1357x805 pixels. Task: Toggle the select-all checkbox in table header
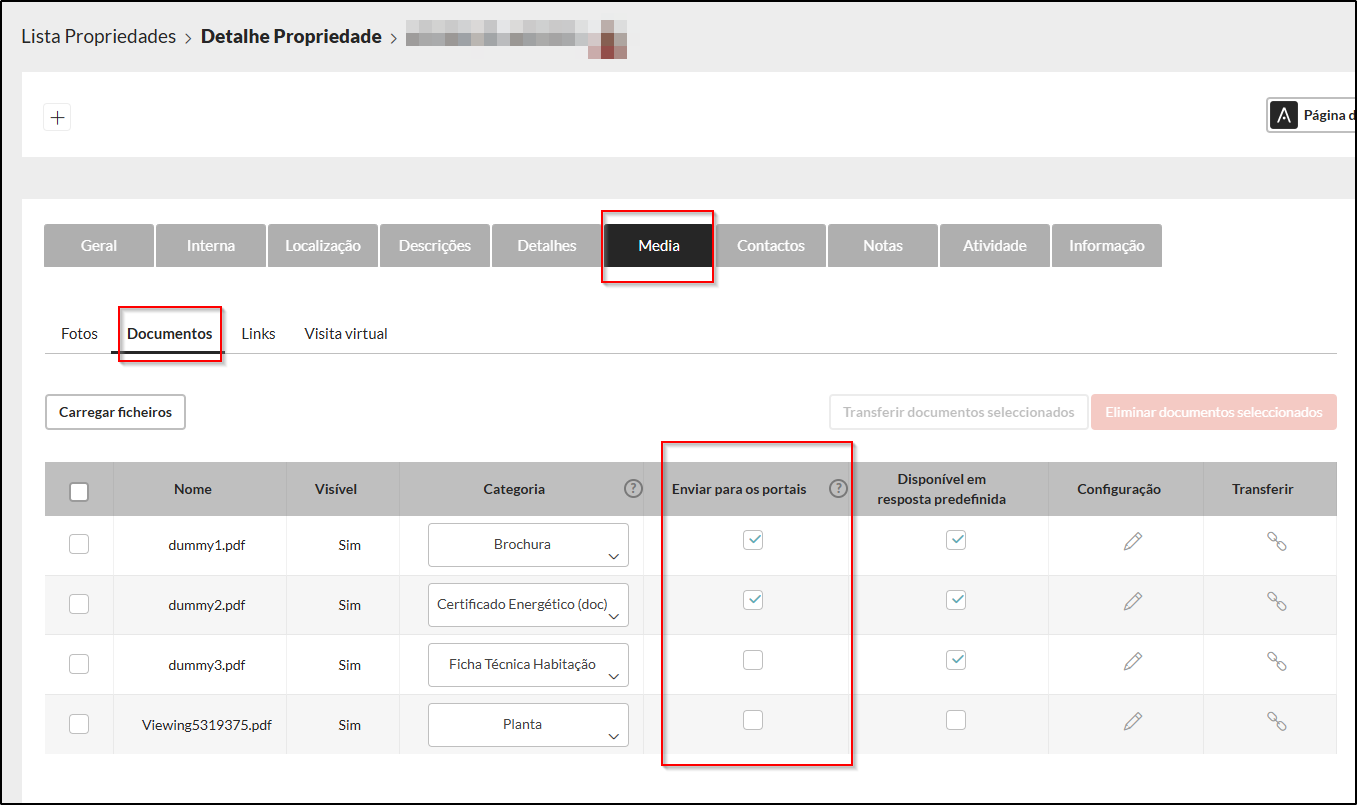coord(79,491)
